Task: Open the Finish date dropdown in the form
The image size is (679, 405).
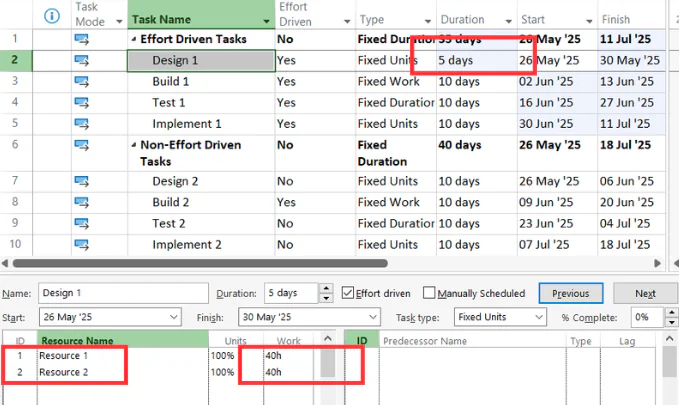Action: (x=373, y=317)
